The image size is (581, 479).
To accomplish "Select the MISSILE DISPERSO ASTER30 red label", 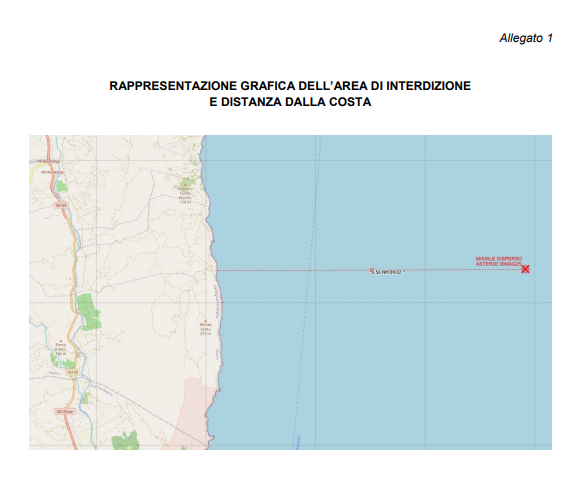I will (x=499, y=261).
